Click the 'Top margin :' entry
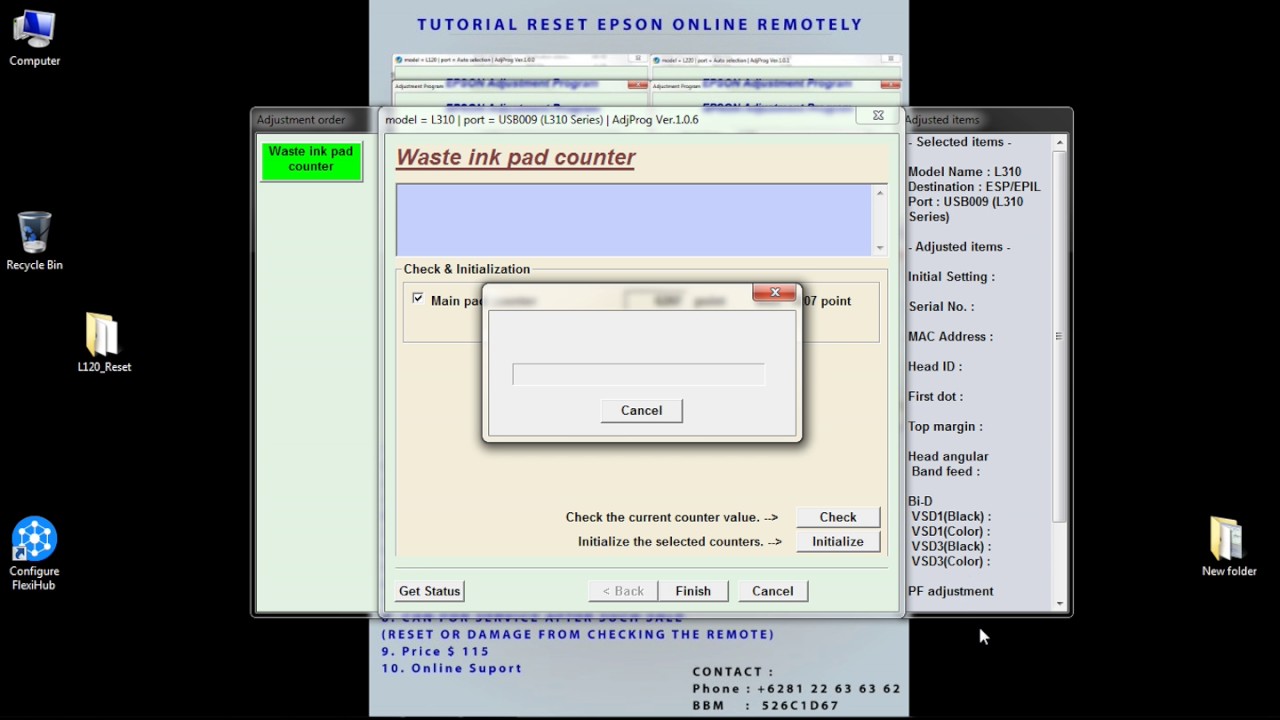This screenshot has width=1280, height=720. (945, 427)
